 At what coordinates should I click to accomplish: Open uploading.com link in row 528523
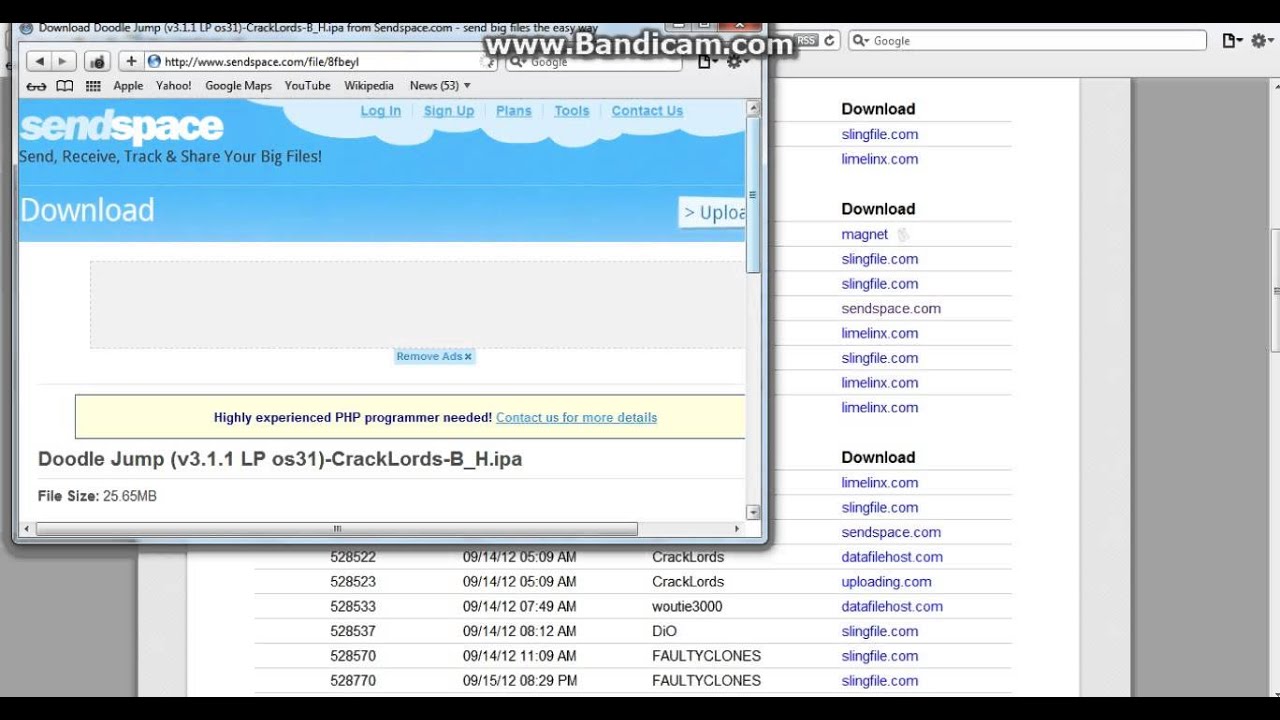coord(886,582)
